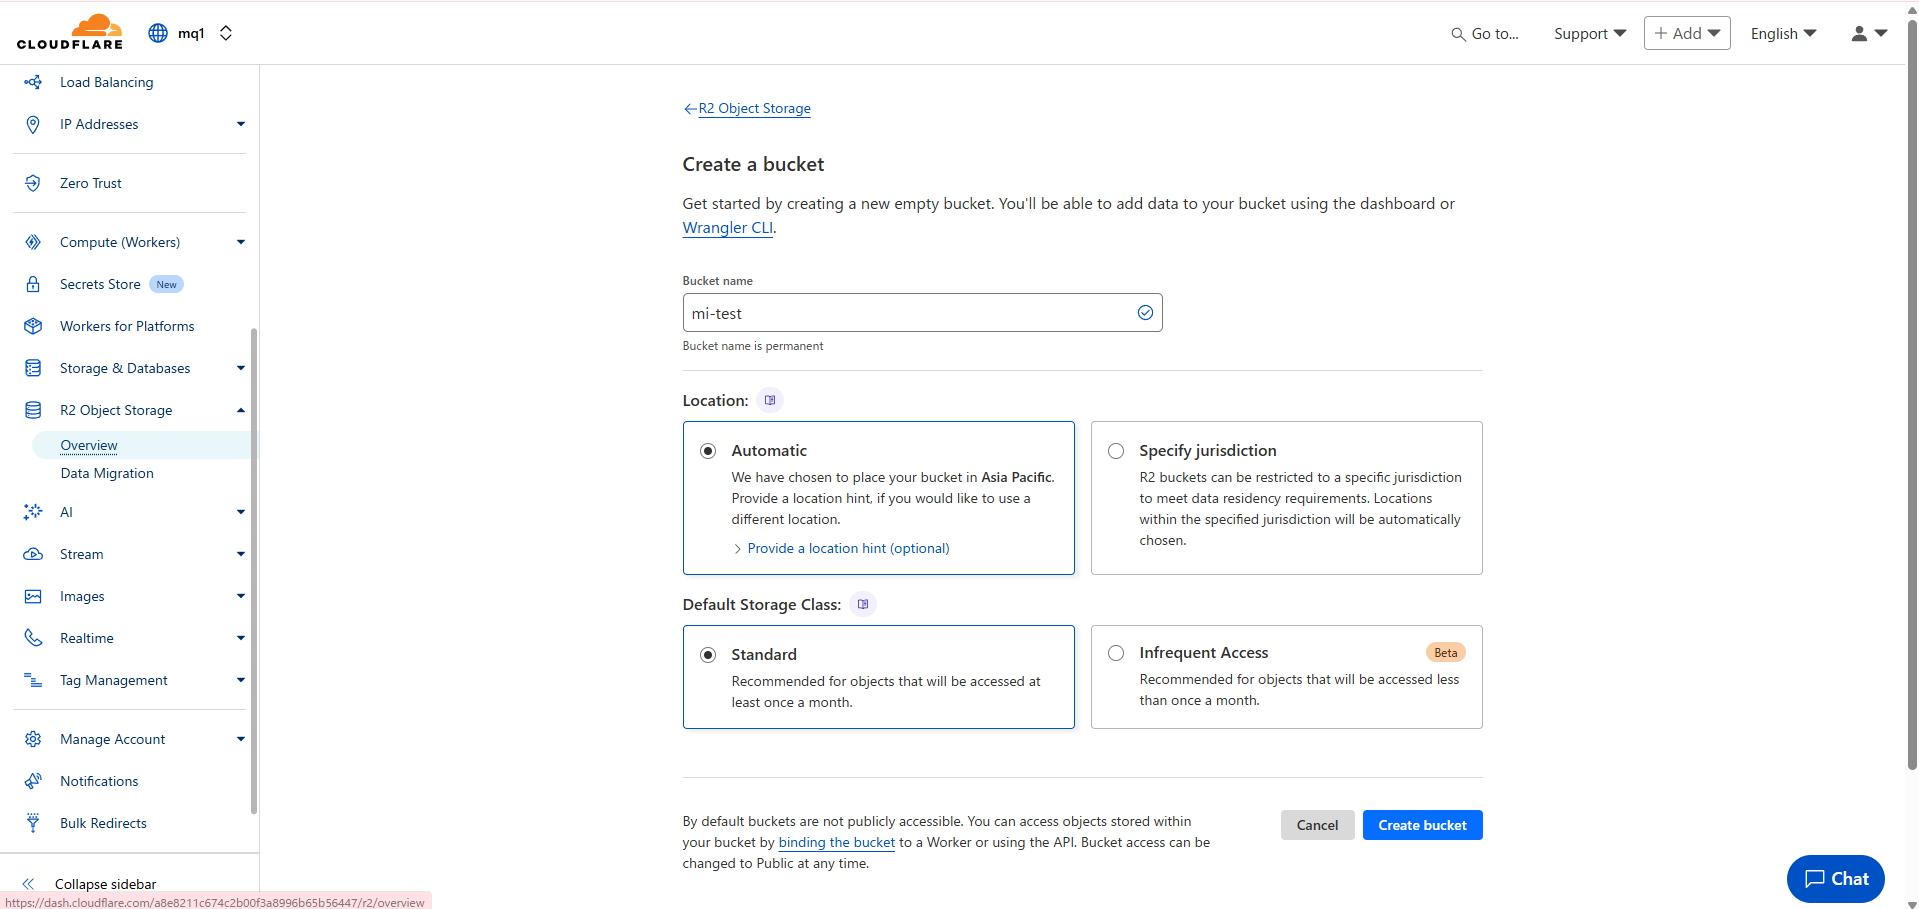
Task: Click the Create bucket button
Action: point(1422,825)
